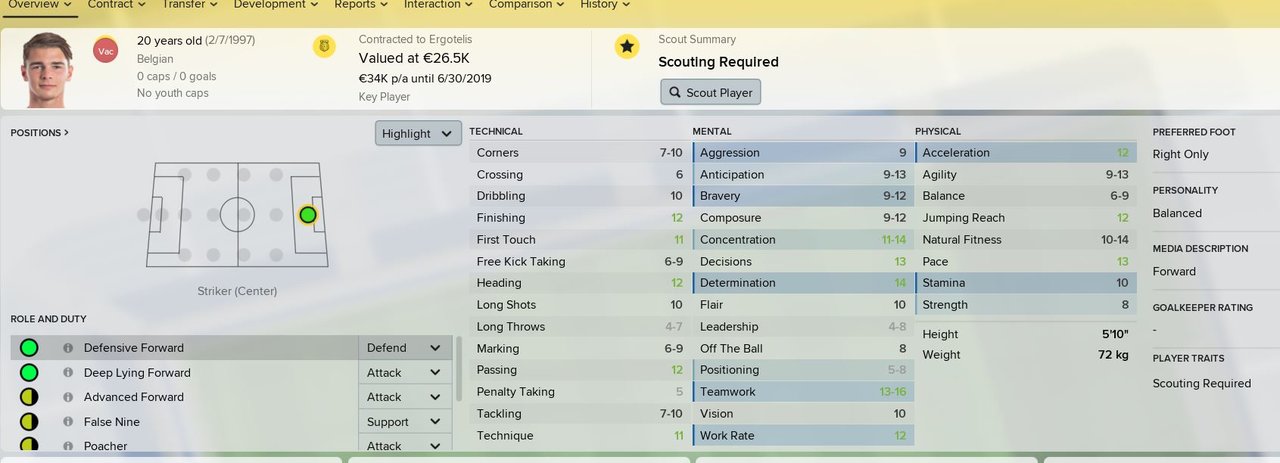
Task: Open the Defend duty dropdown
Action: tap(405, 348)
